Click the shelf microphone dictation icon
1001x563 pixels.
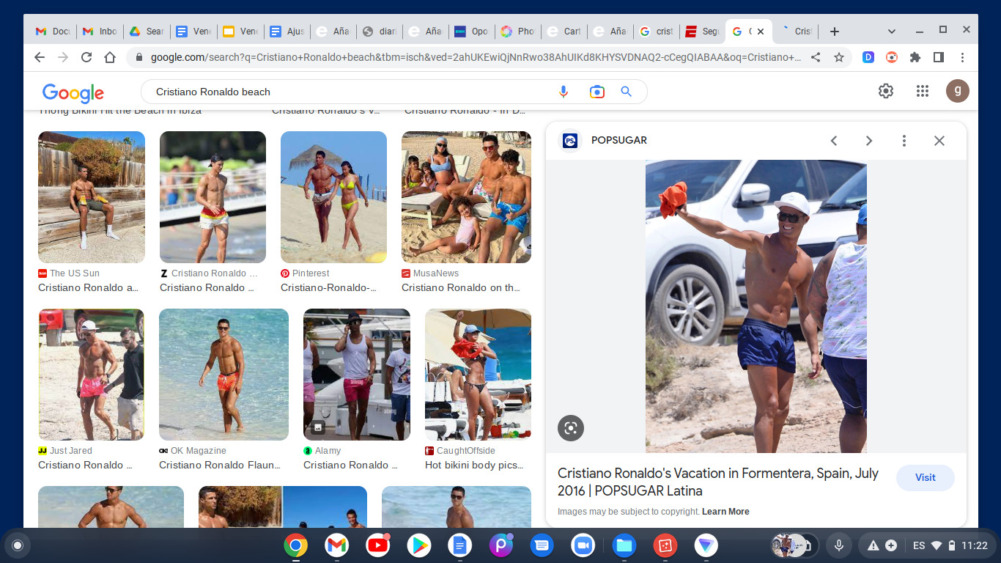coord(839,545)
